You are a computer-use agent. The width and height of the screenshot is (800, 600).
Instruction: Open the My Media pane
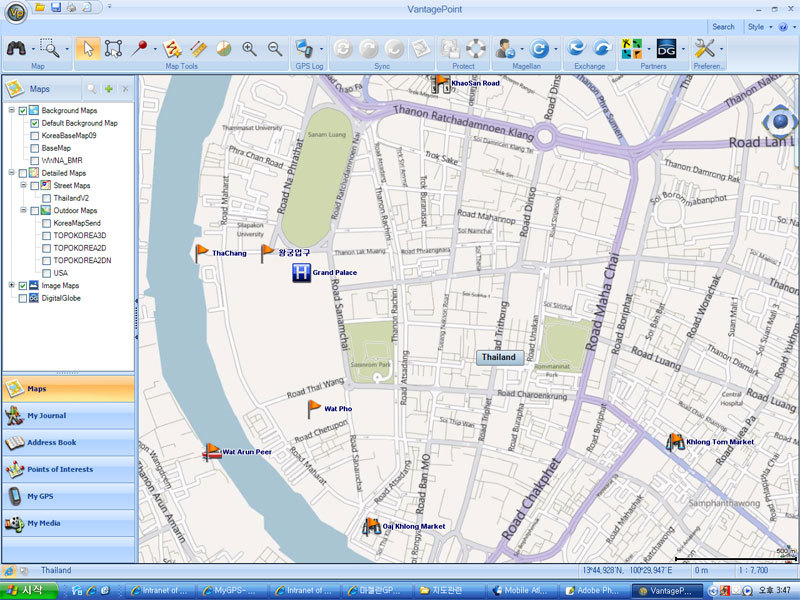click(68, 523)
